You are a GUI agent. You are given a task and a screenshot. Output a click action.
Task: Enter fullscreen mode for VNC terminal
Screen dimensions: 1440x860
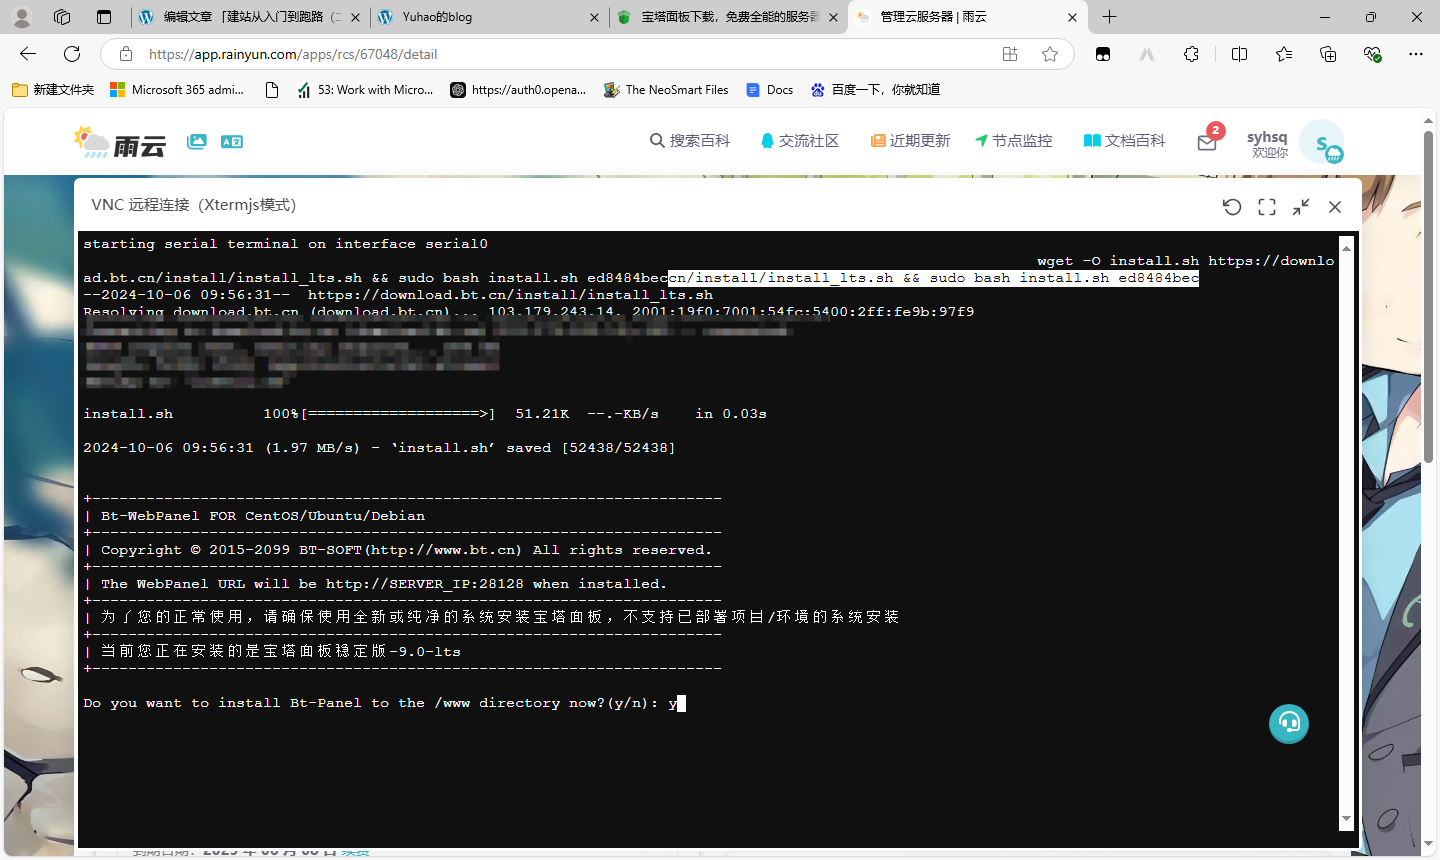(x=1267, y=207)
